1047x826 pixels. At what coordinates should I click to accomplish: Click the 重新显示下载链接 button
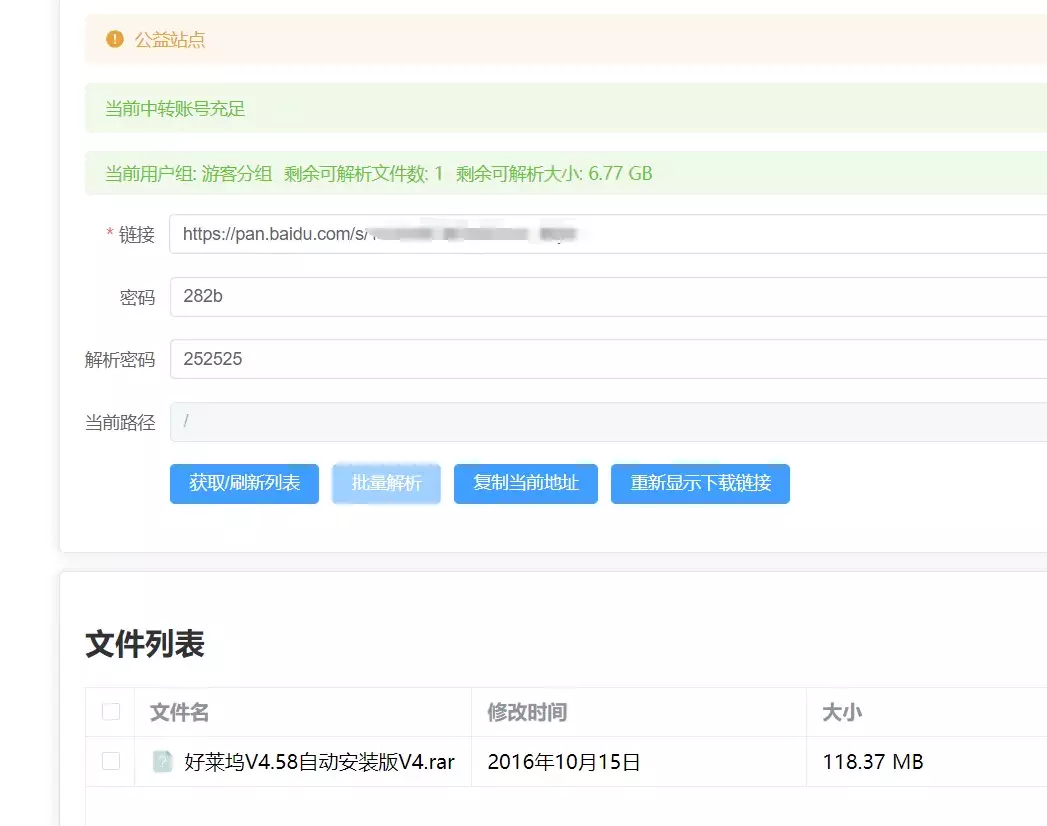[700, 484]
